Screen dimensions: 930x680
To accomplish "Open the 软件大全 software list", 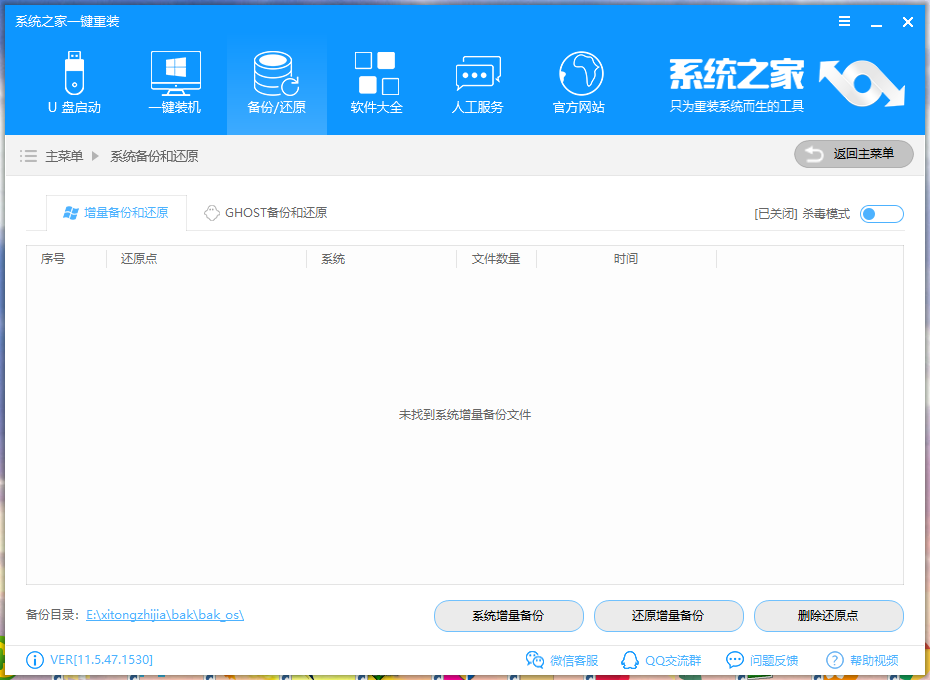I will [377, 82].
